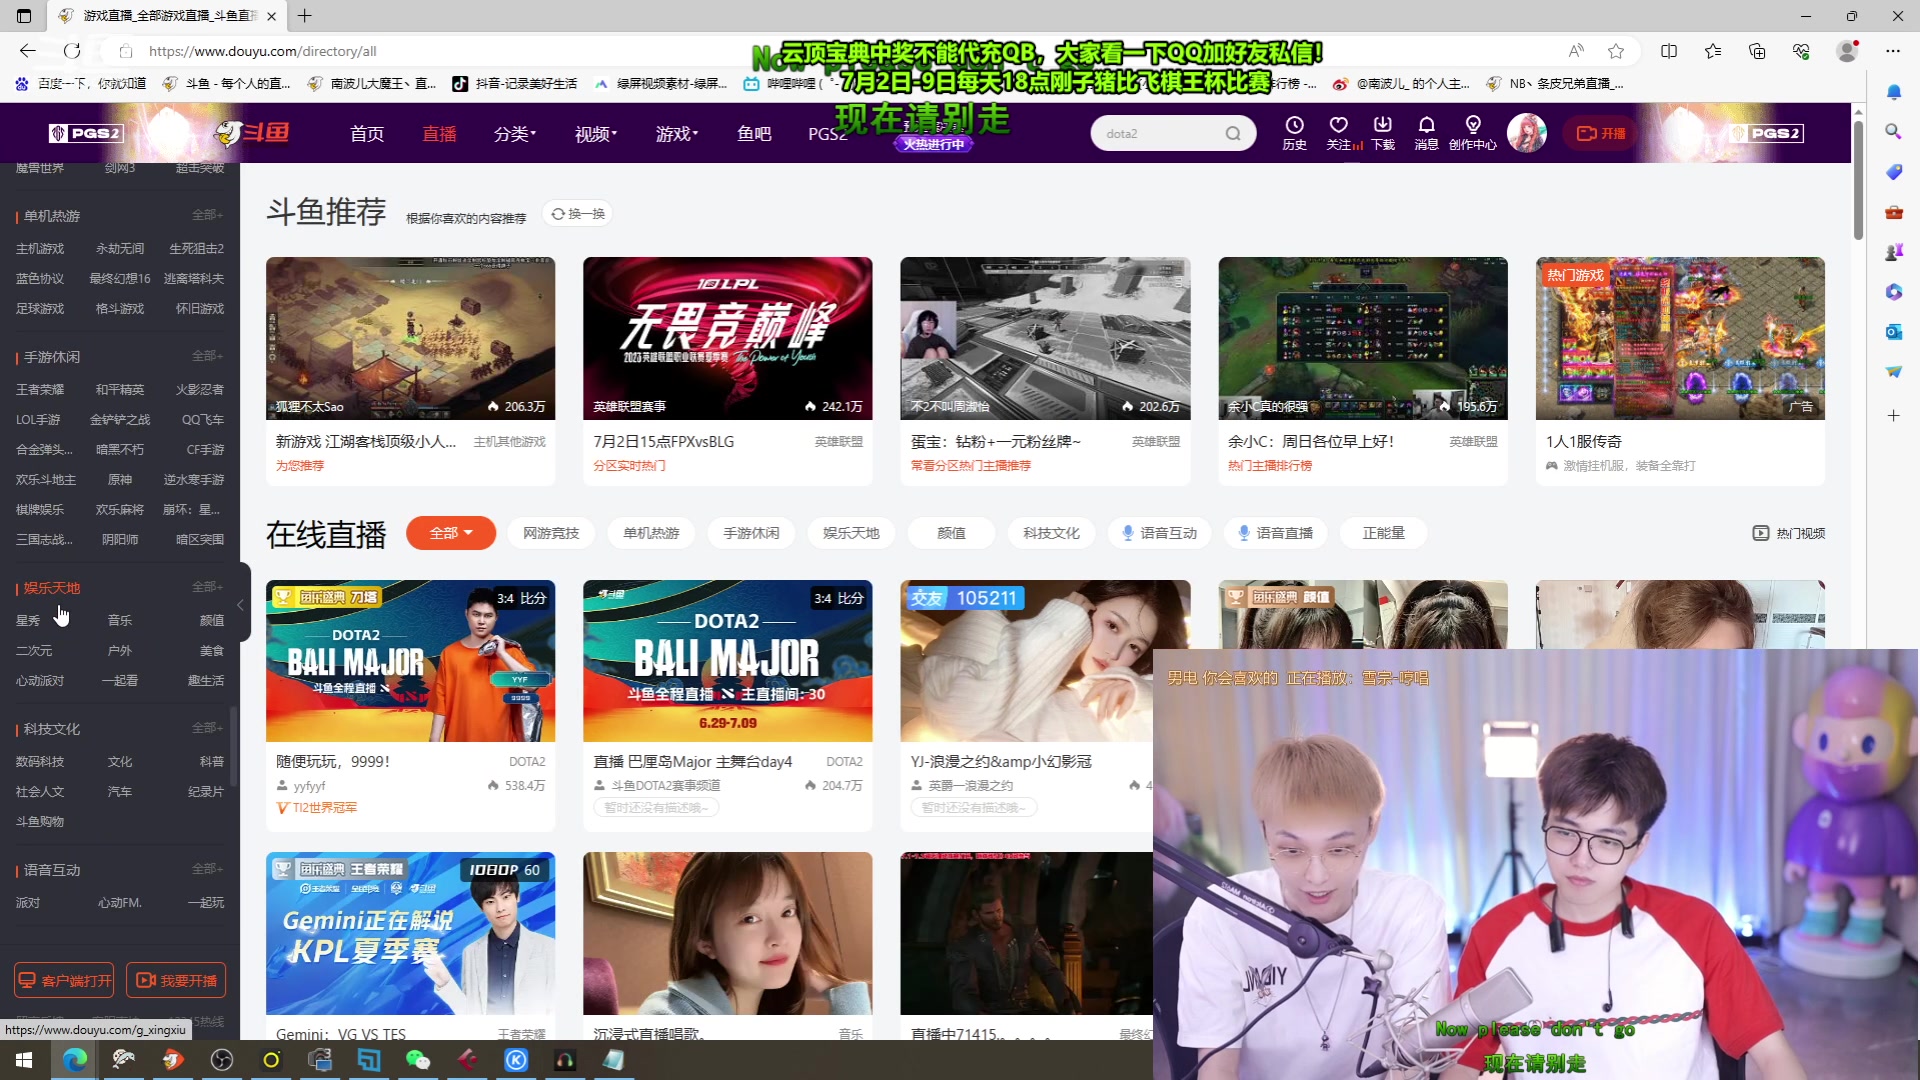
Task: Open 鱼吧 menu item
Action: tap(754, 133)
